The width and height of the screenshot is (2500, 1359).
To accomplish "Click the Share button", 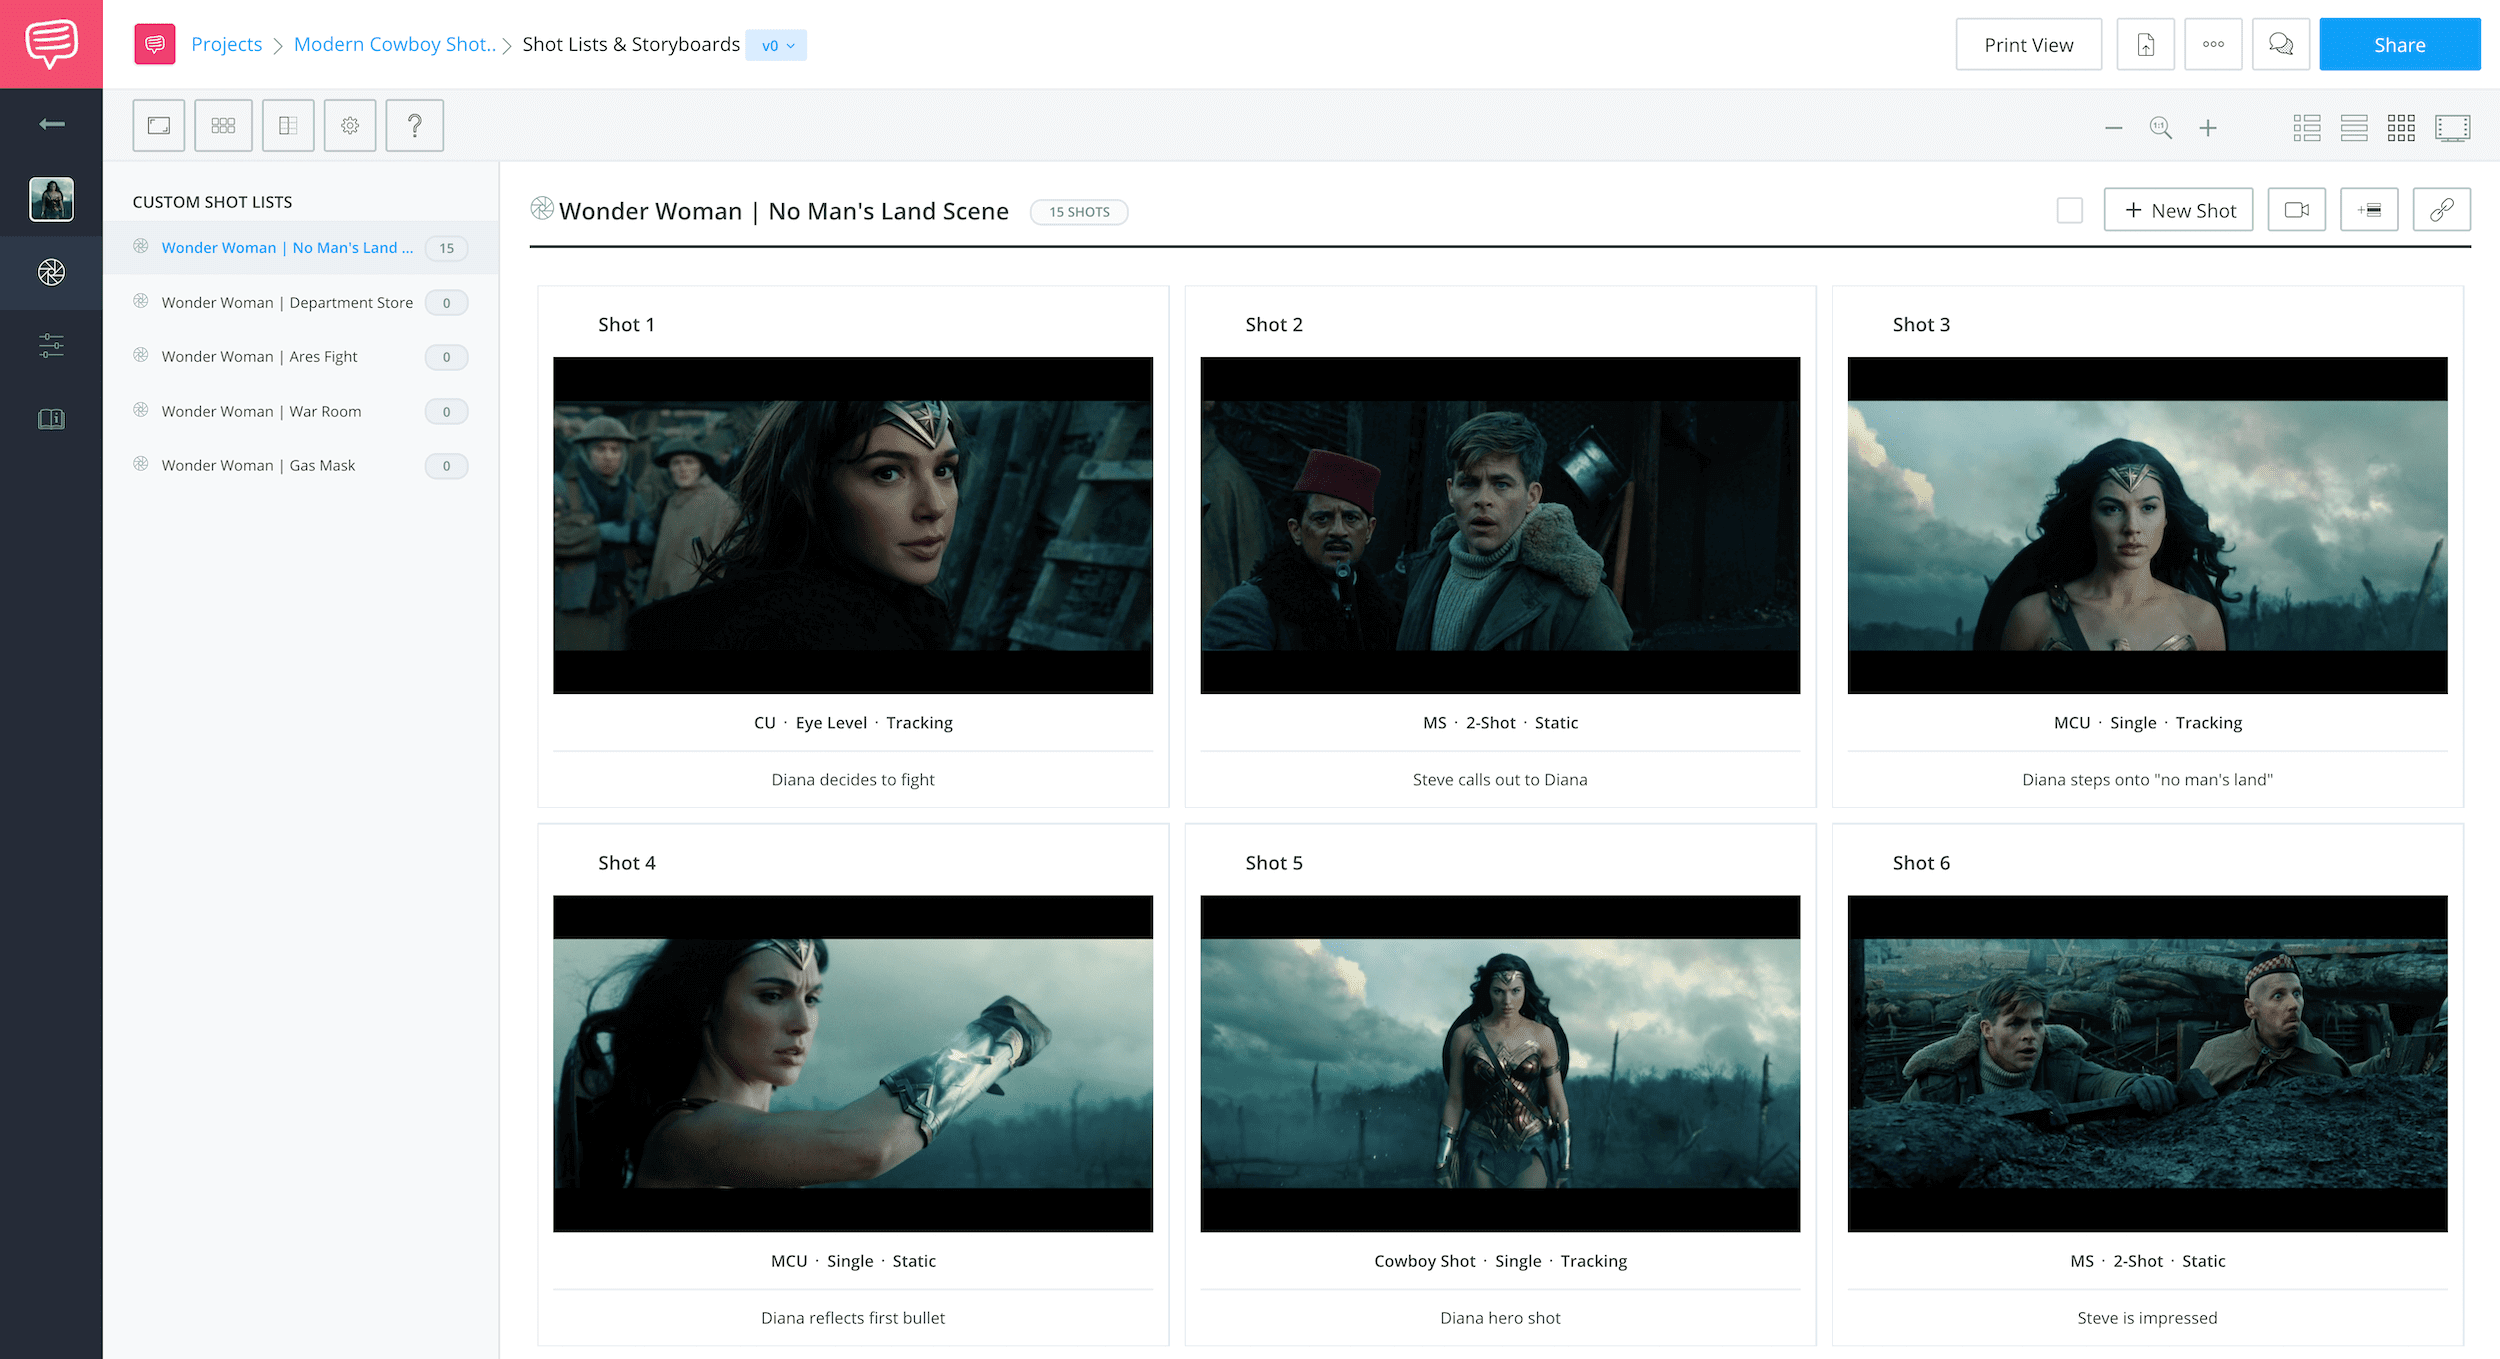I will click(2400, 44).
